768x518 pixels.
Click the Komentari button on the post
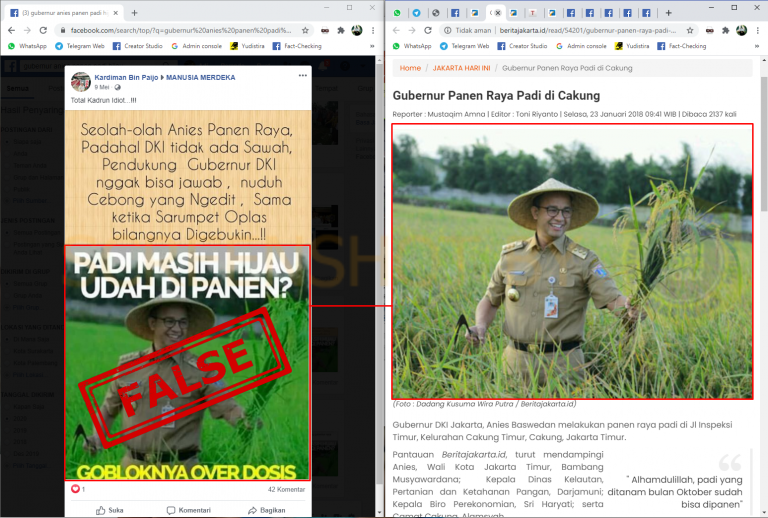click(x=189, y=510)
